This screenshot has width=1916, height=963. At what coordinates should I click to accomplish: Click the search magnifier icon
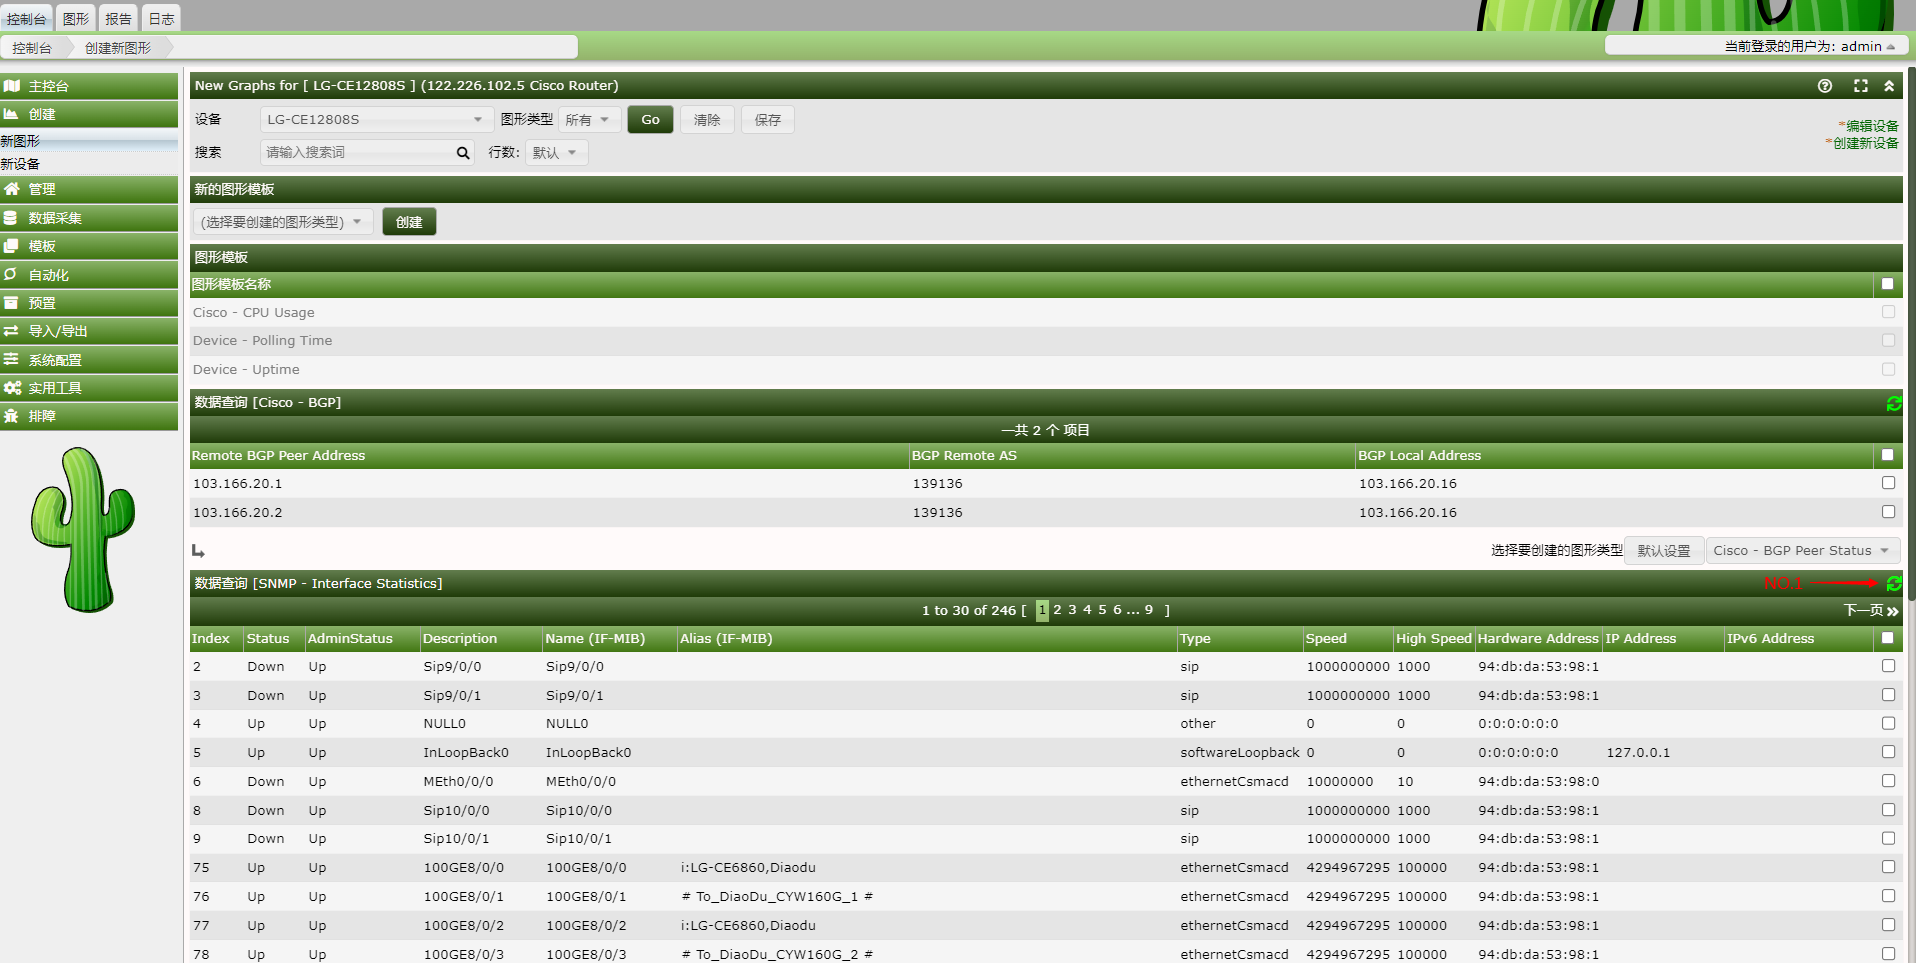coord(463,153)
